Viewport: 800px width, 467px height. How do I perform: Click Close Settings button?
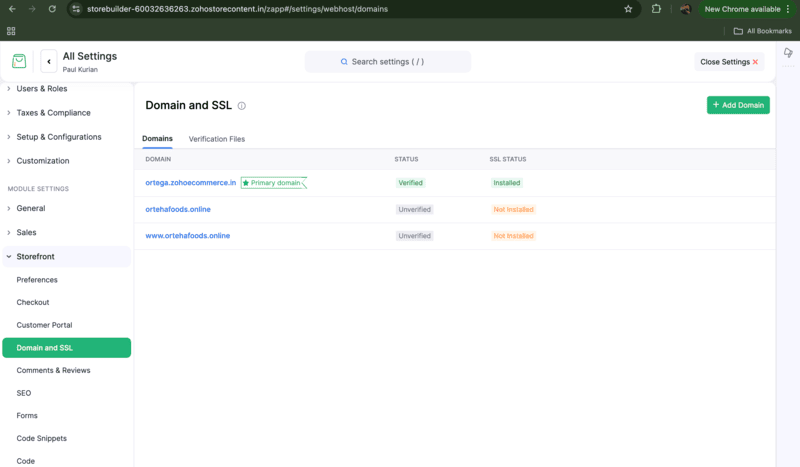pyautogui.click(x=729, y=62)
